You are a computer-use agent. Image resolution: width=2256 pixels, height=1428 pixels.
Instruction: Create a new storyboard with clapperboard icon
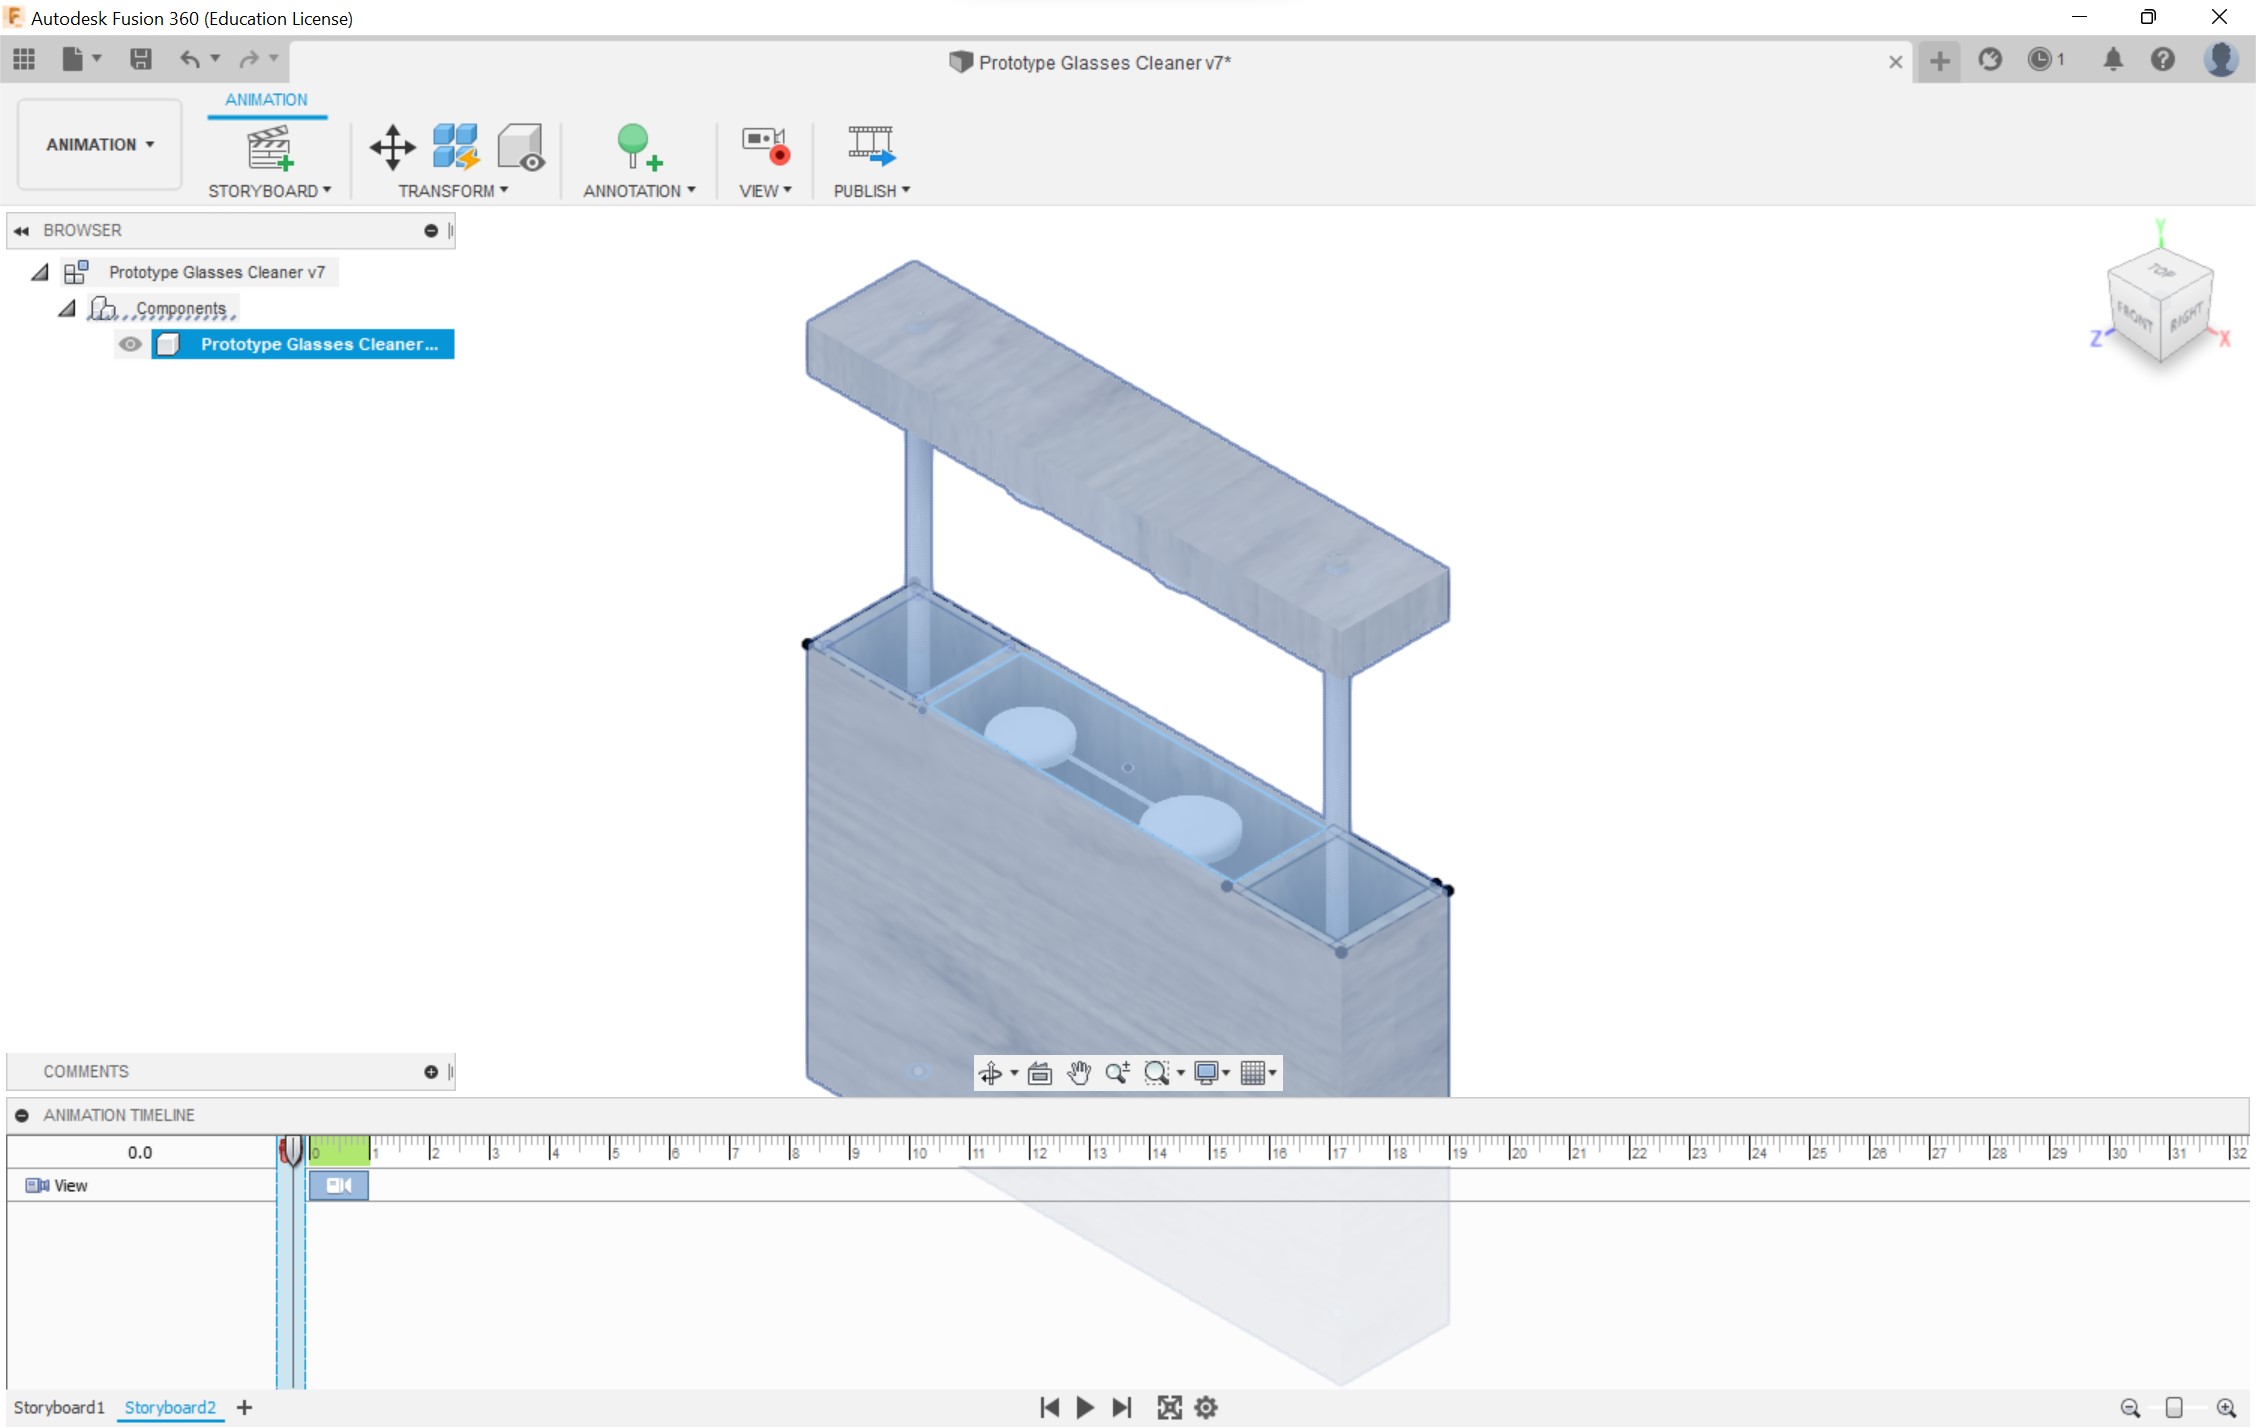point(269,147)
